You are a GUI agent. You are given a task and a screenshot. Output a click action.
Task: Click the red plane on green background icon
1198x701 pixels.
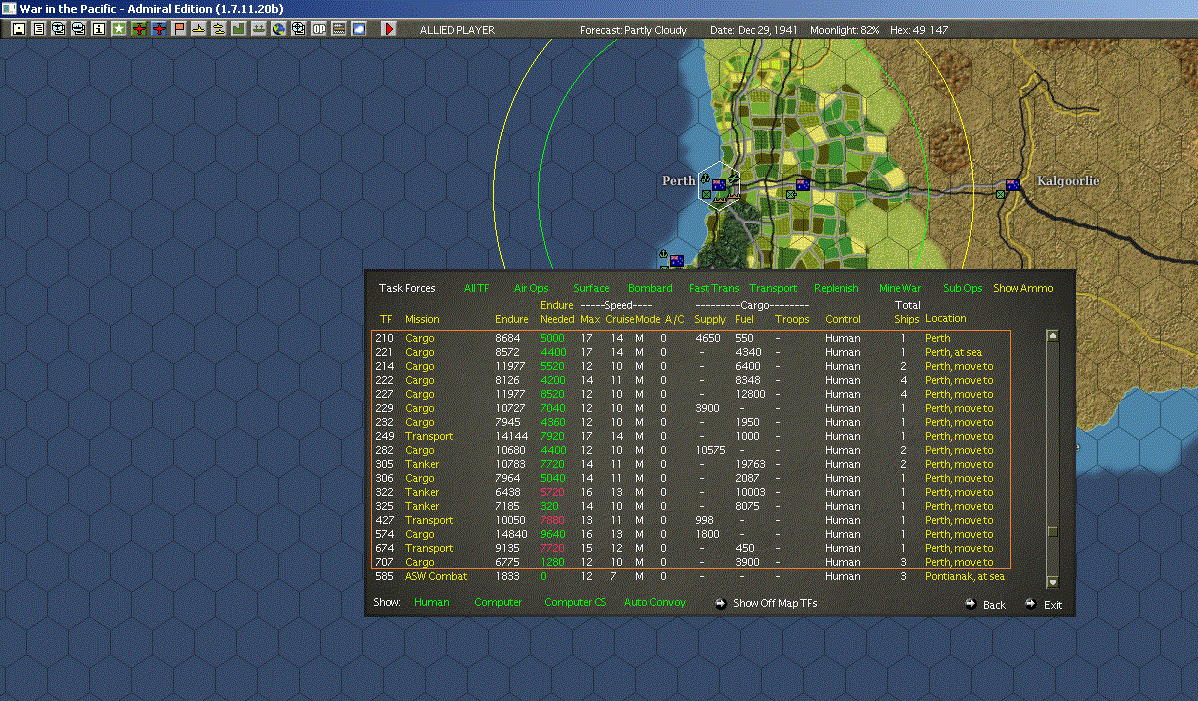tap(139, 29)
